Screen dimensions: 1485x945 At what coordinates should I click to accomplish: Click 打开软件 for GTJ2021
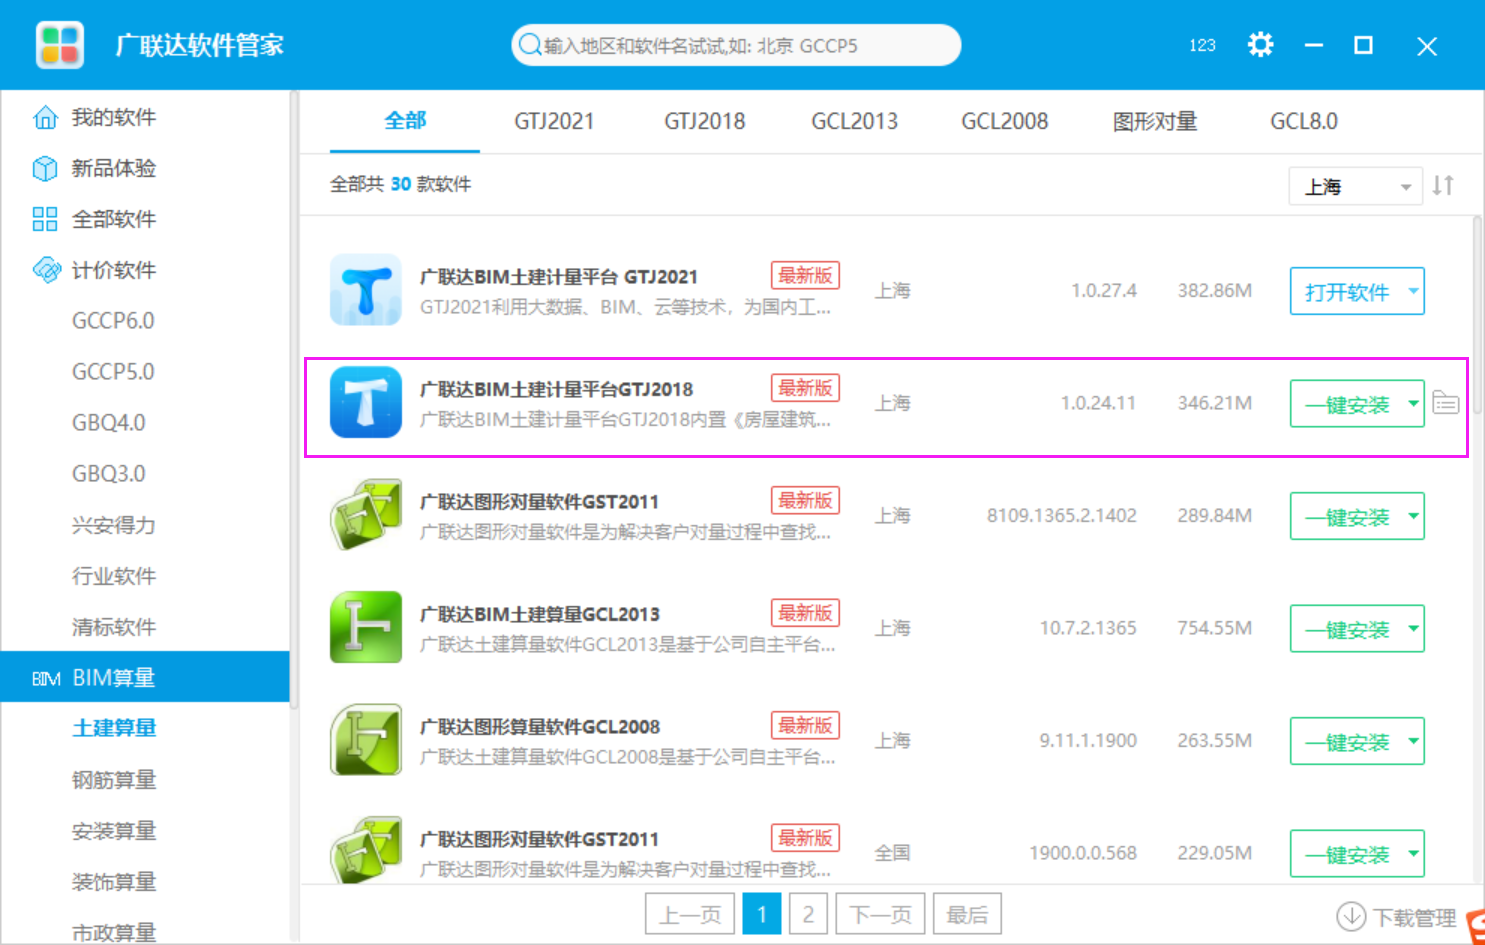click(x=1346, y=291)
